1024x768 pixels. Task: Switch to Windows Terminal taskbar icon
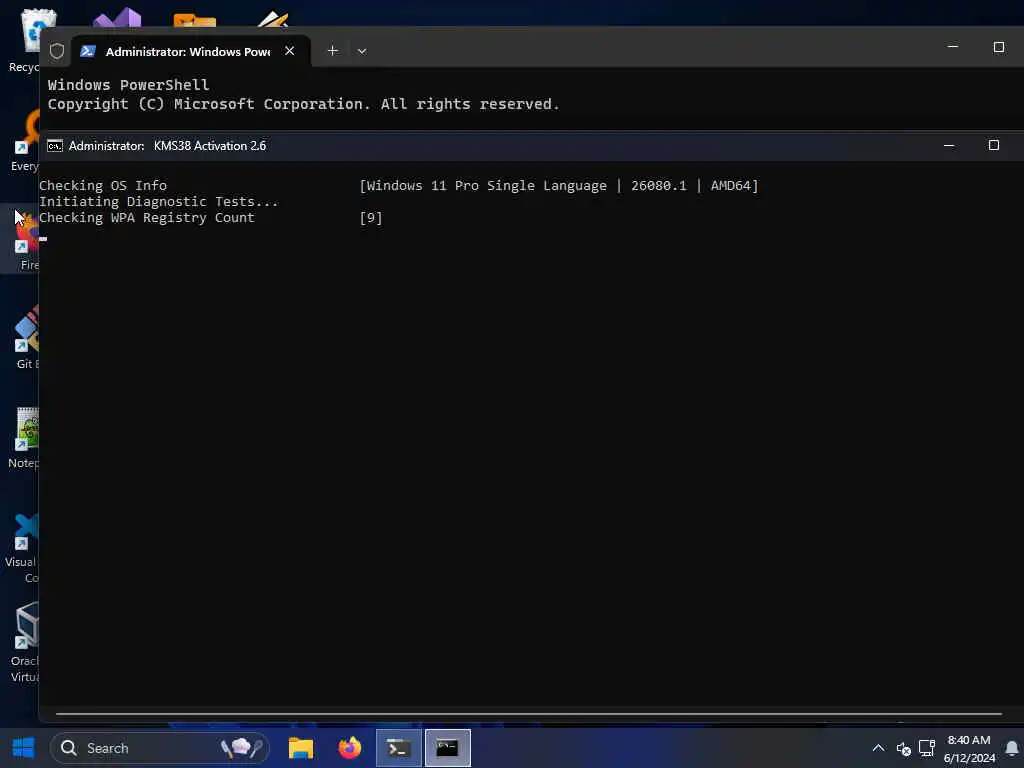[x=398, y=748]
